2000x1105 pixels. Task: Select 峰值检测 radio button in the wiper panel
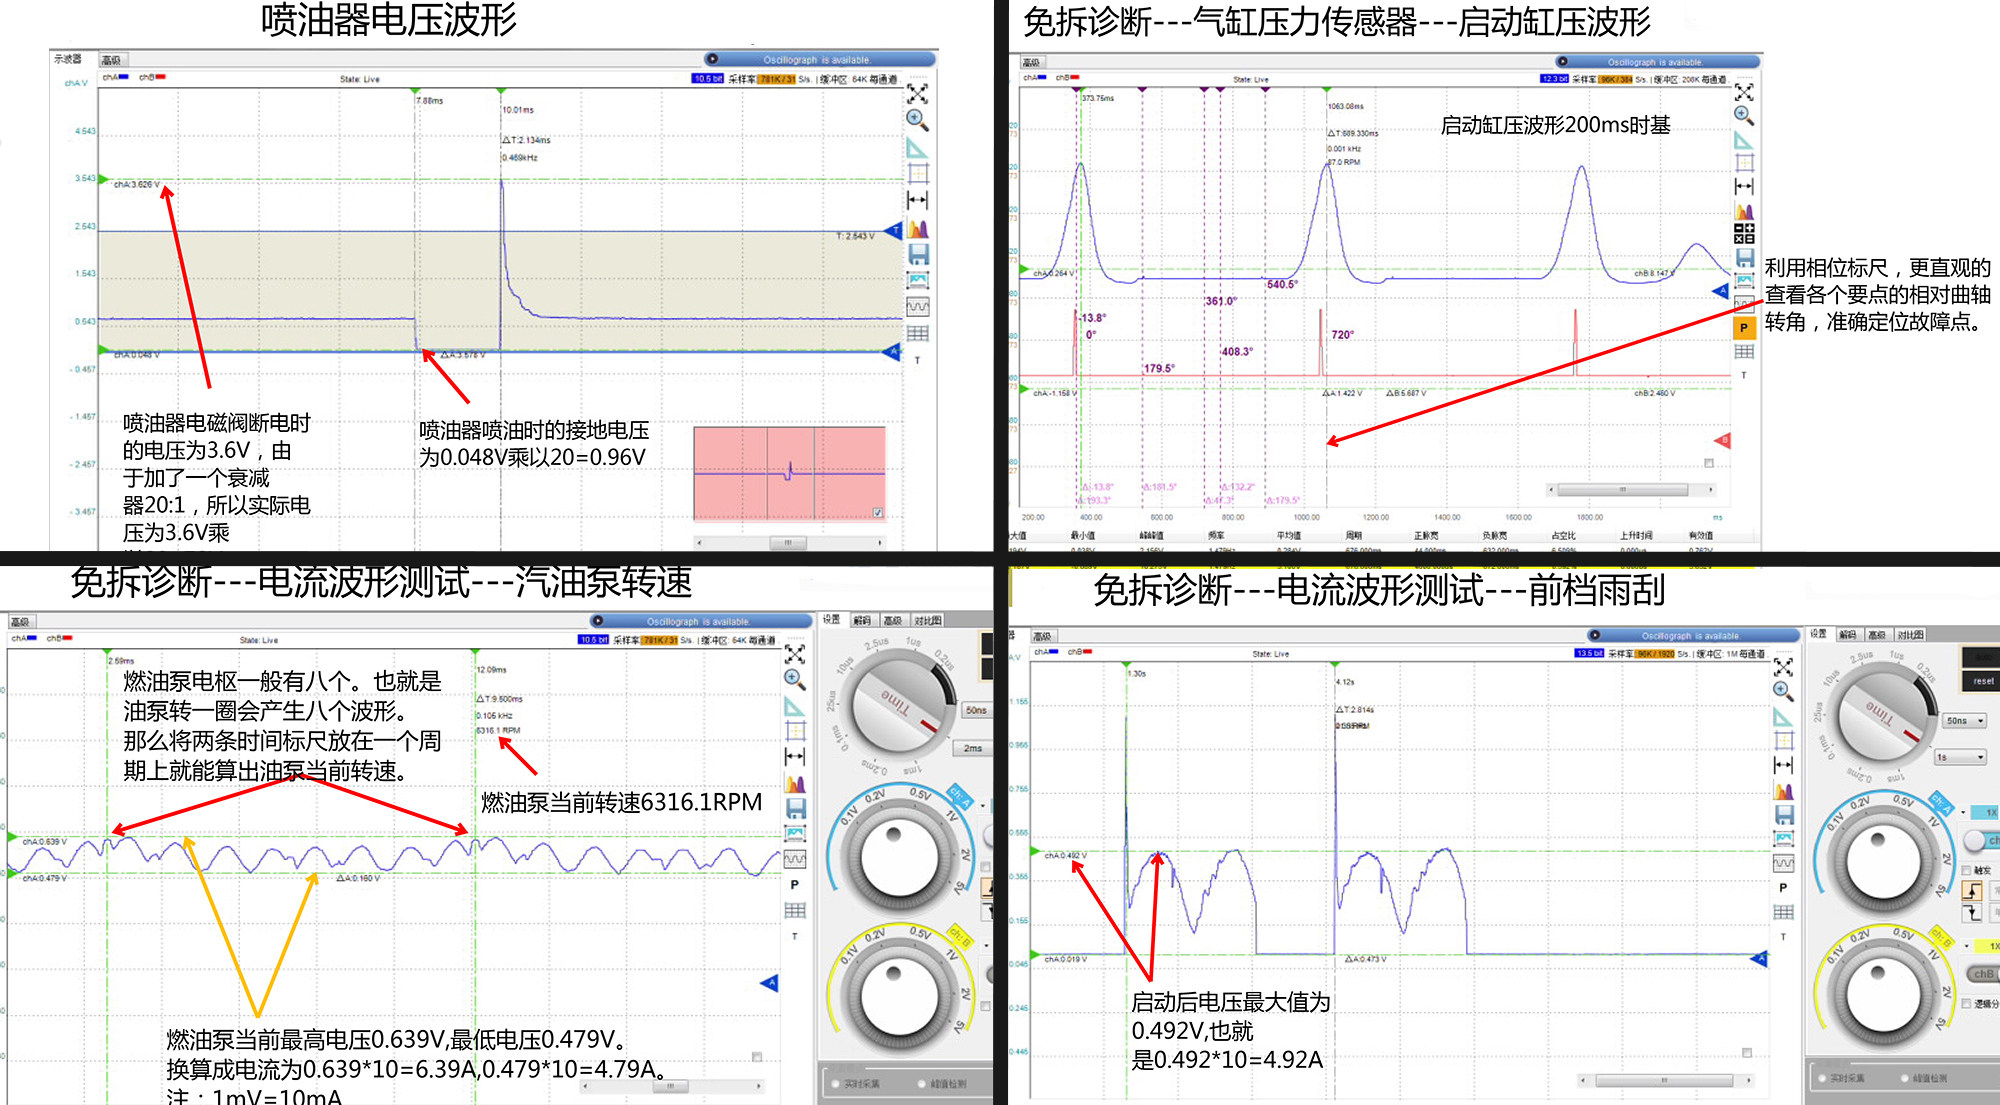(1906, 1078)
